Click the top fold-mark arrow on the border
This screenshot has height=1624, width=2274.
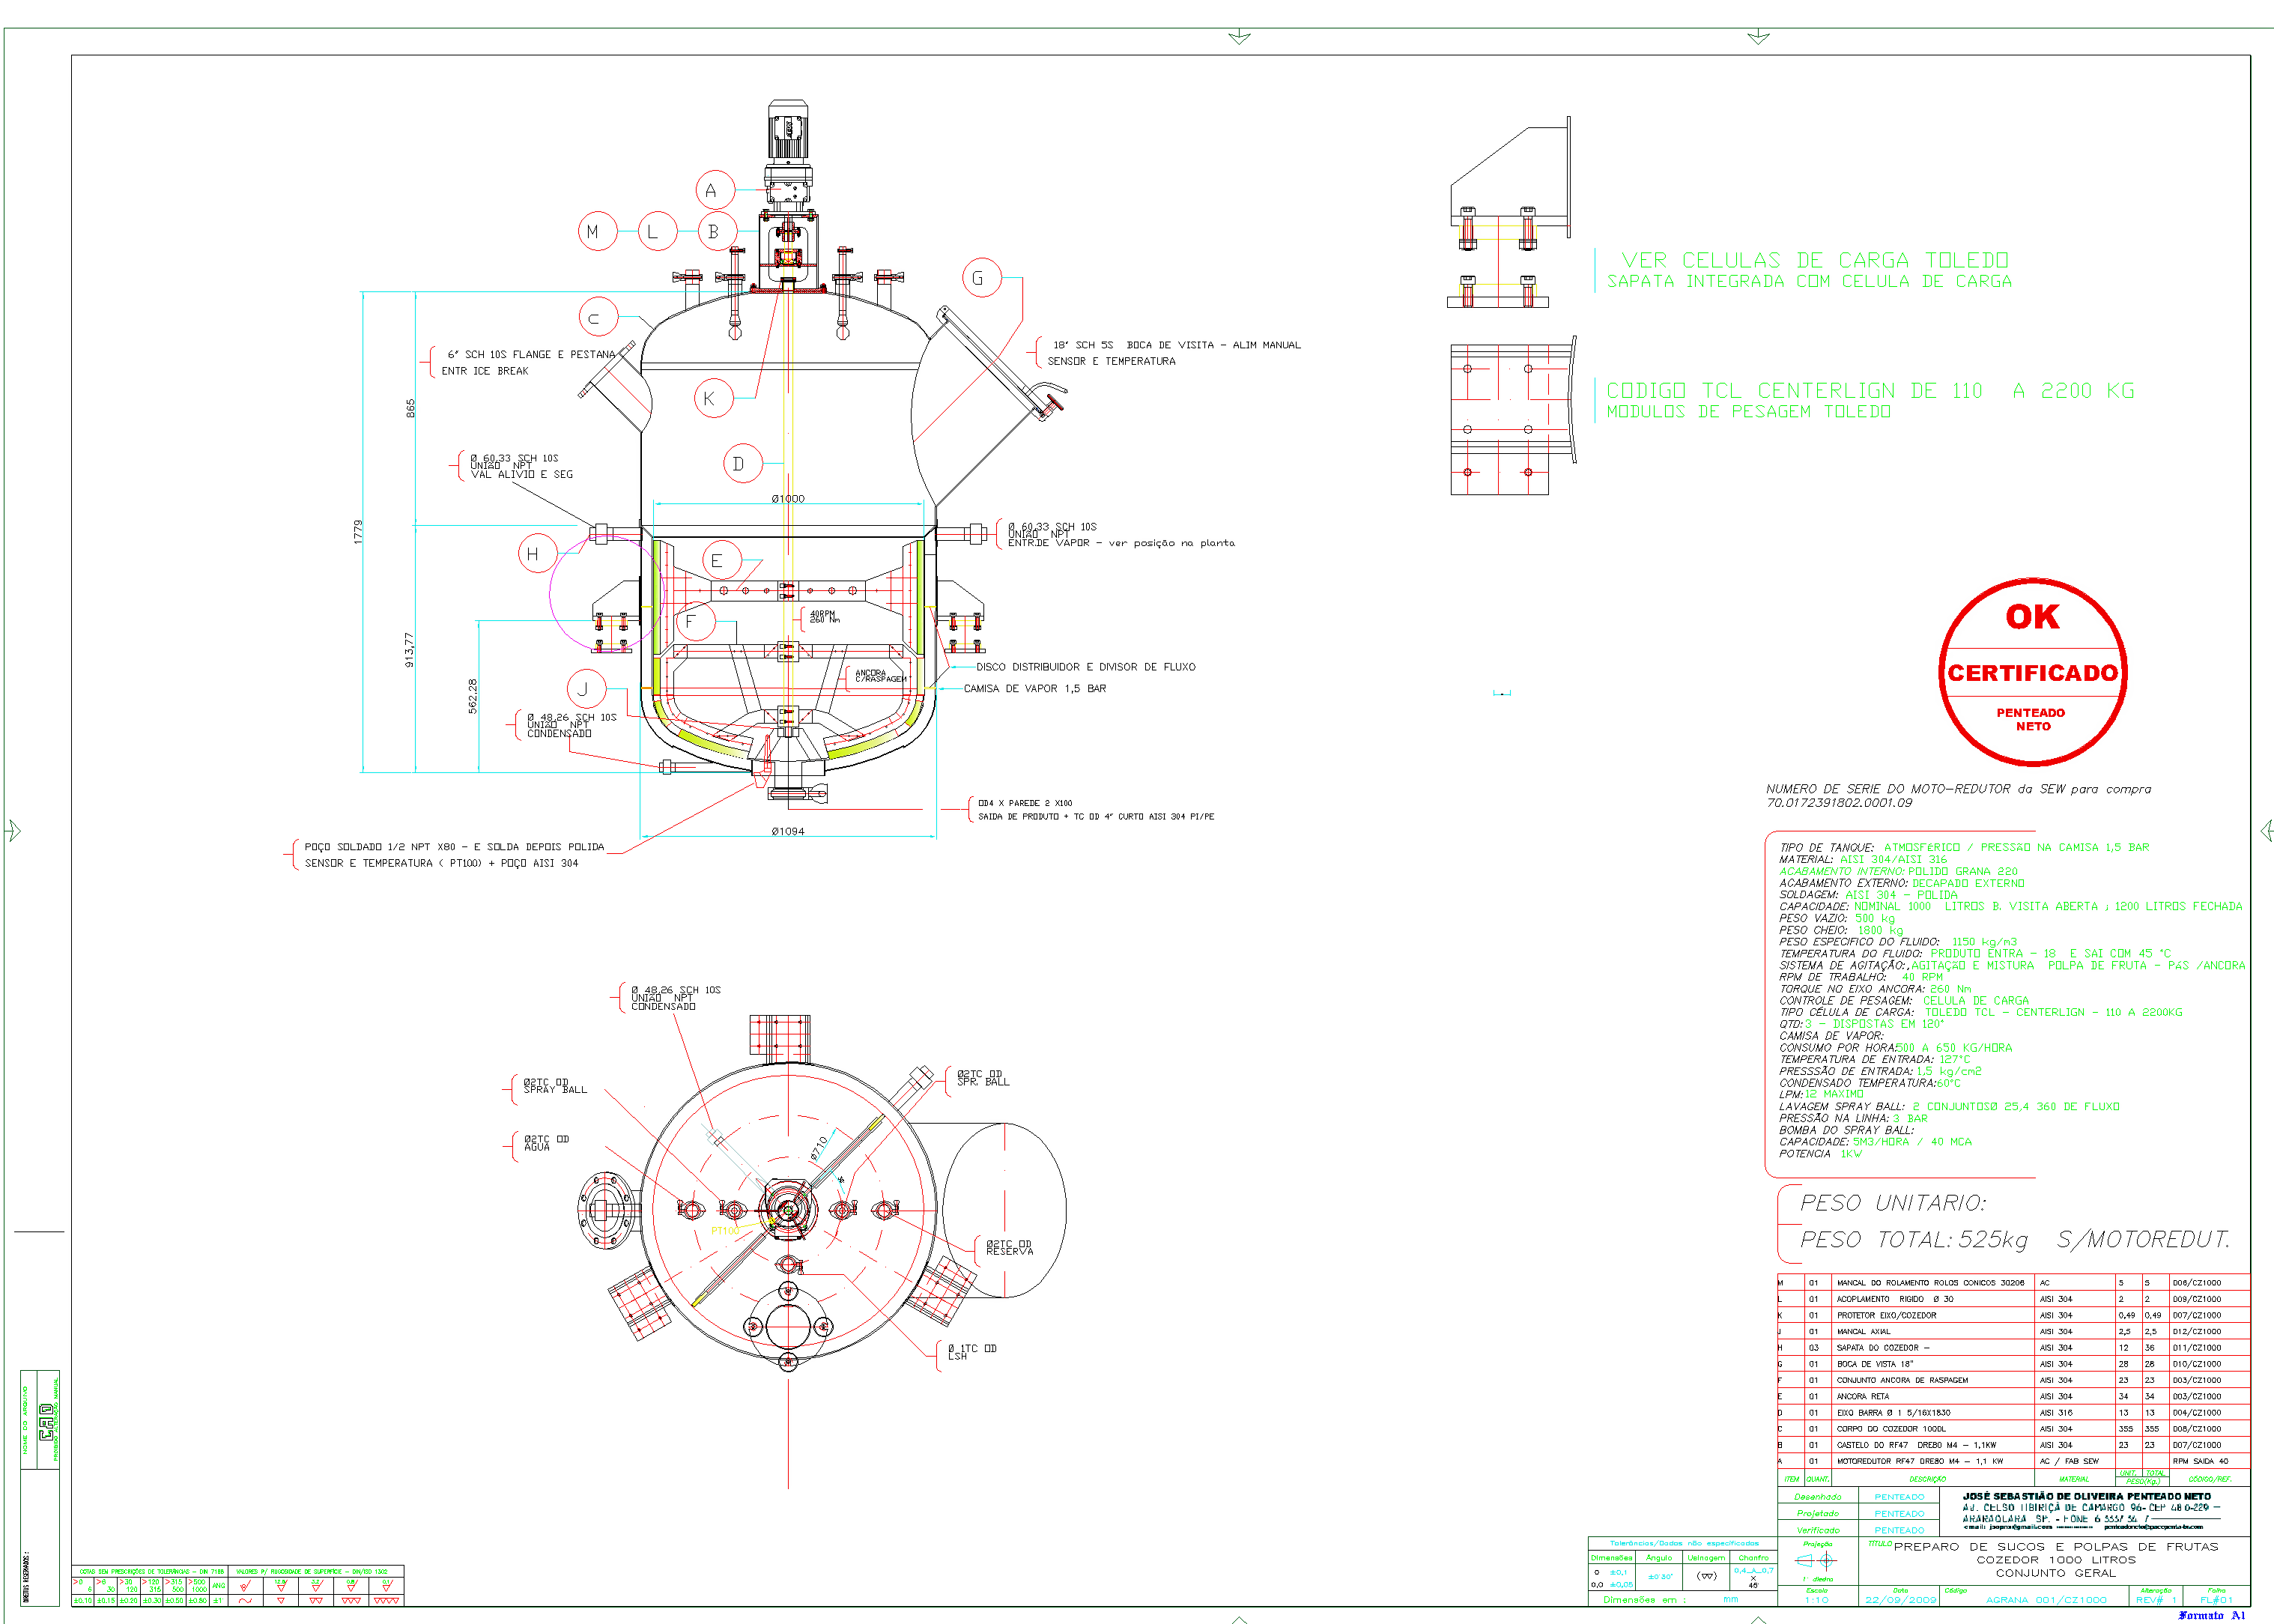pyautogui.click(x=1239, y=37)
